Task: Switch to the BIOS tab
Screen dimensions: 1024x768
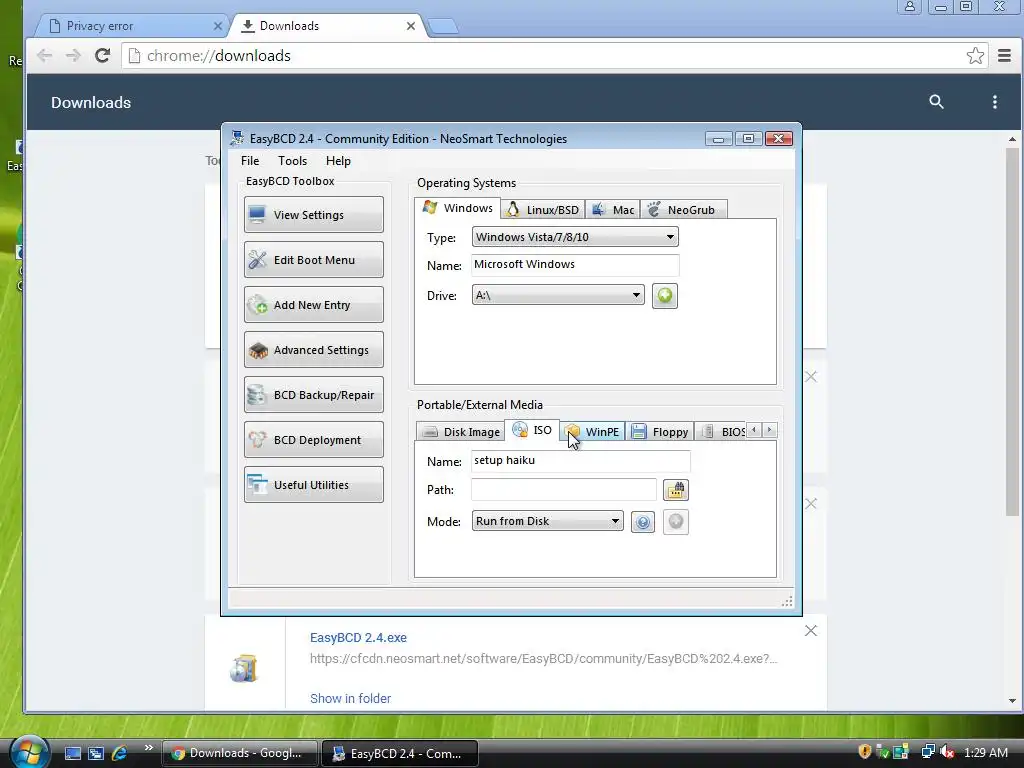Action: pyautogui.click(x=722, y=432)
